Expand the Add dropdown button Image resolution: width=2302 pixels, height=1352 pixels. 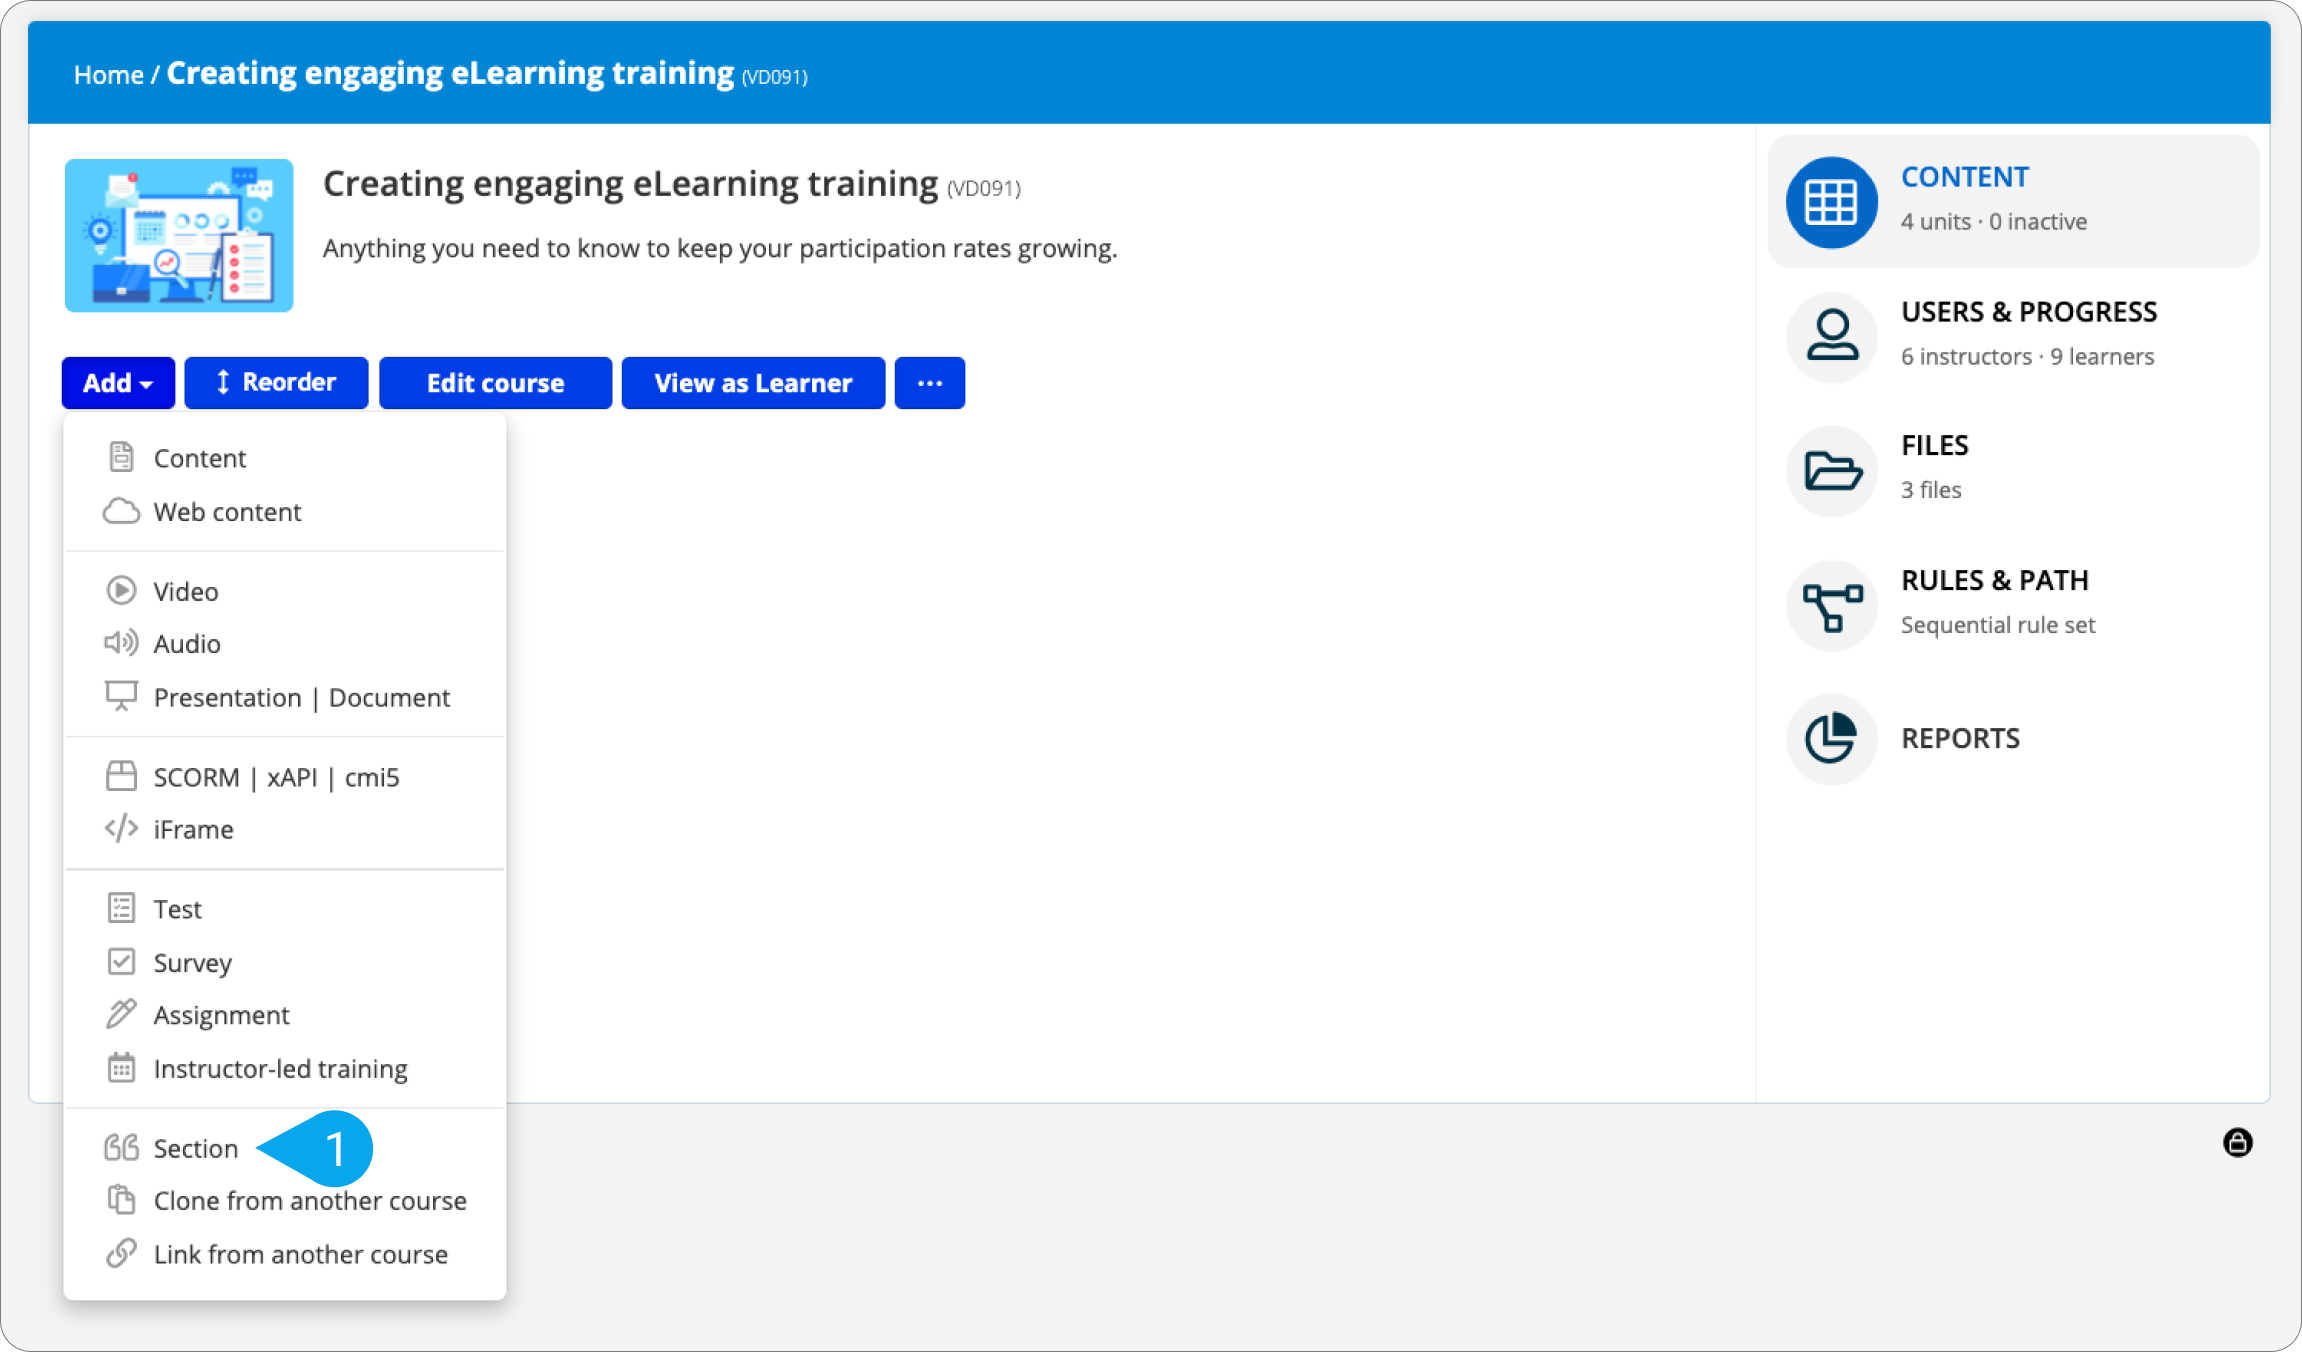(118, 383)
